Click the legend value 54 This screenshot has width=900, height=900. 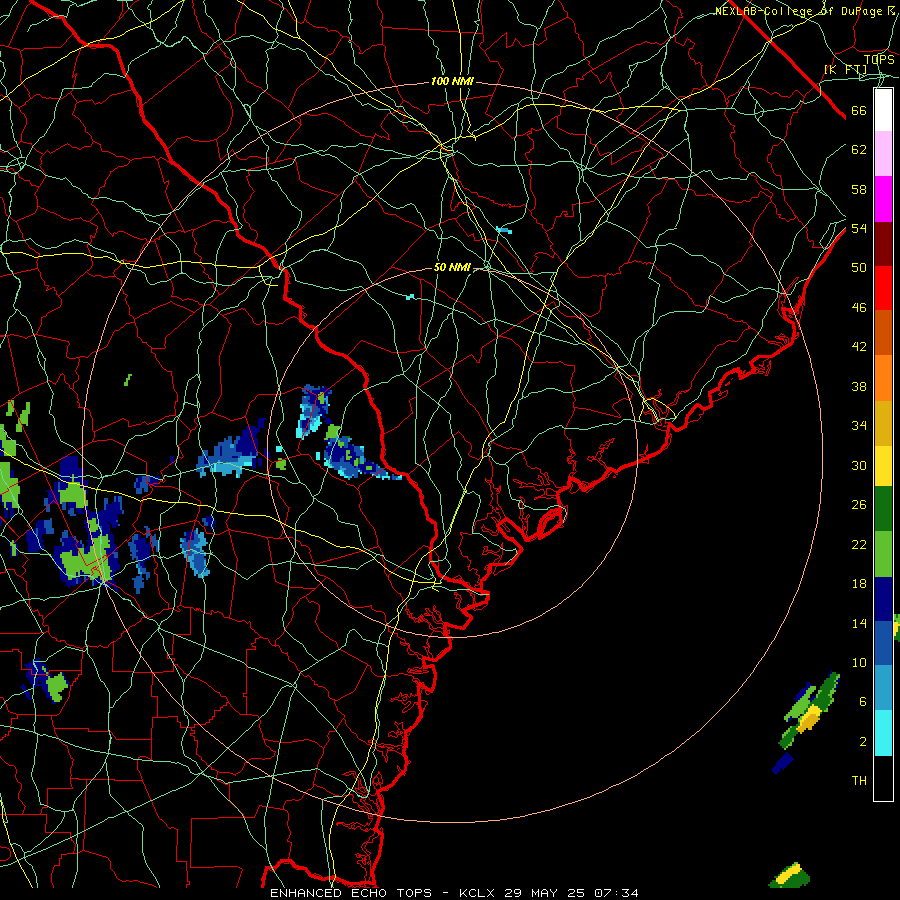[x=859, y=228]
